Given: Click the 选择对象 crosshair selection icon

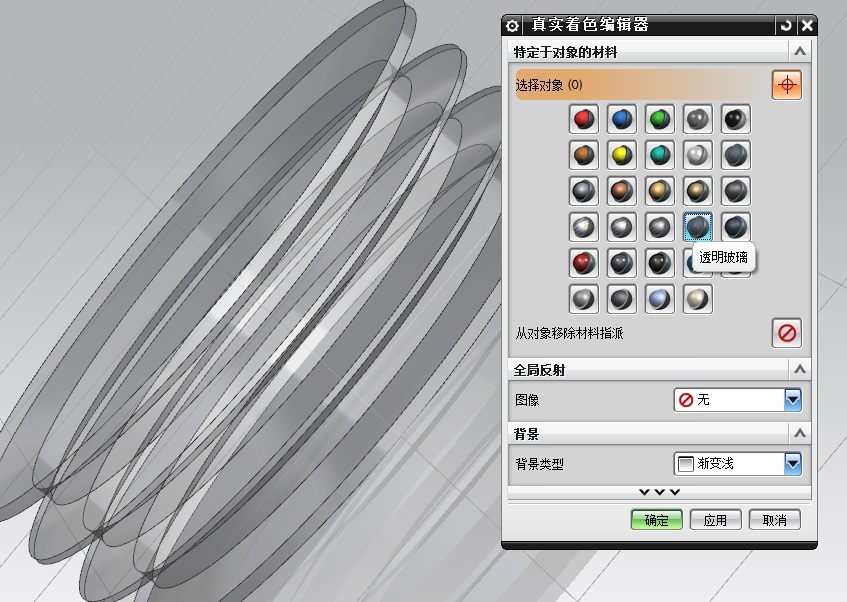Looking at the screenshot, I should pyautogui.click(x=786, y=84).
